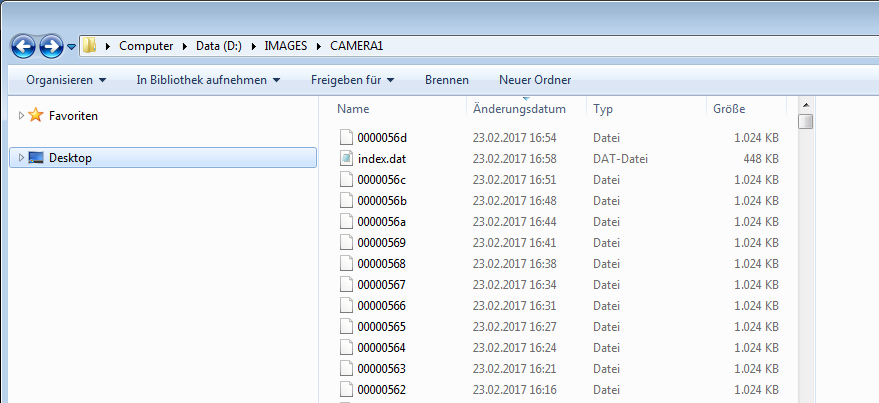Click the file icon of 00000566
The image size is (879, 403).
pos(347,306)
